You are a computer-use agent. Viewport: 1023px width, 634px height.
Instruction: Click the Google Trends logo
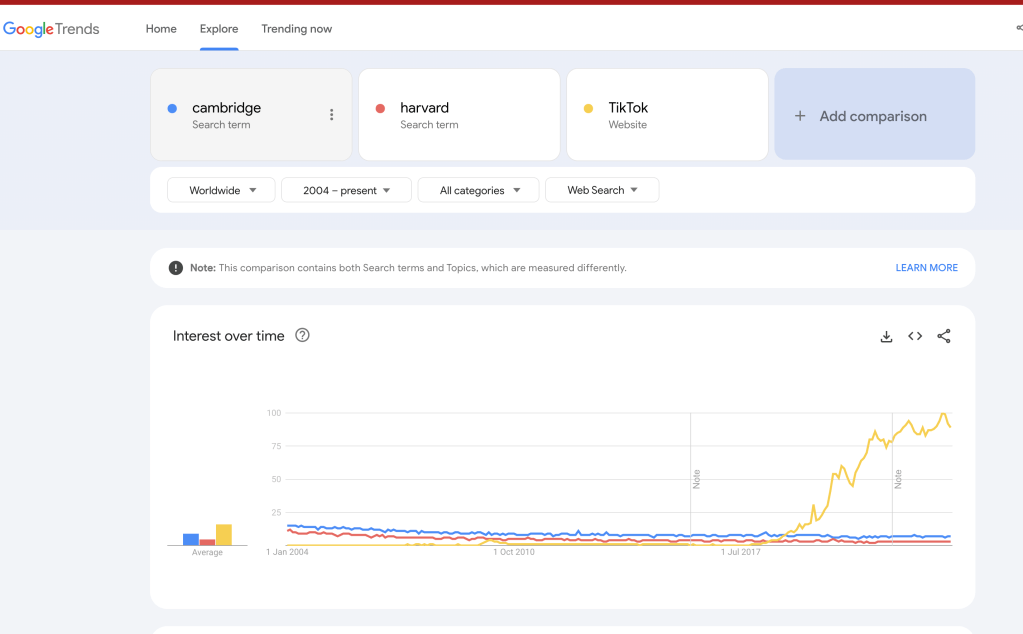click(51, 29)
